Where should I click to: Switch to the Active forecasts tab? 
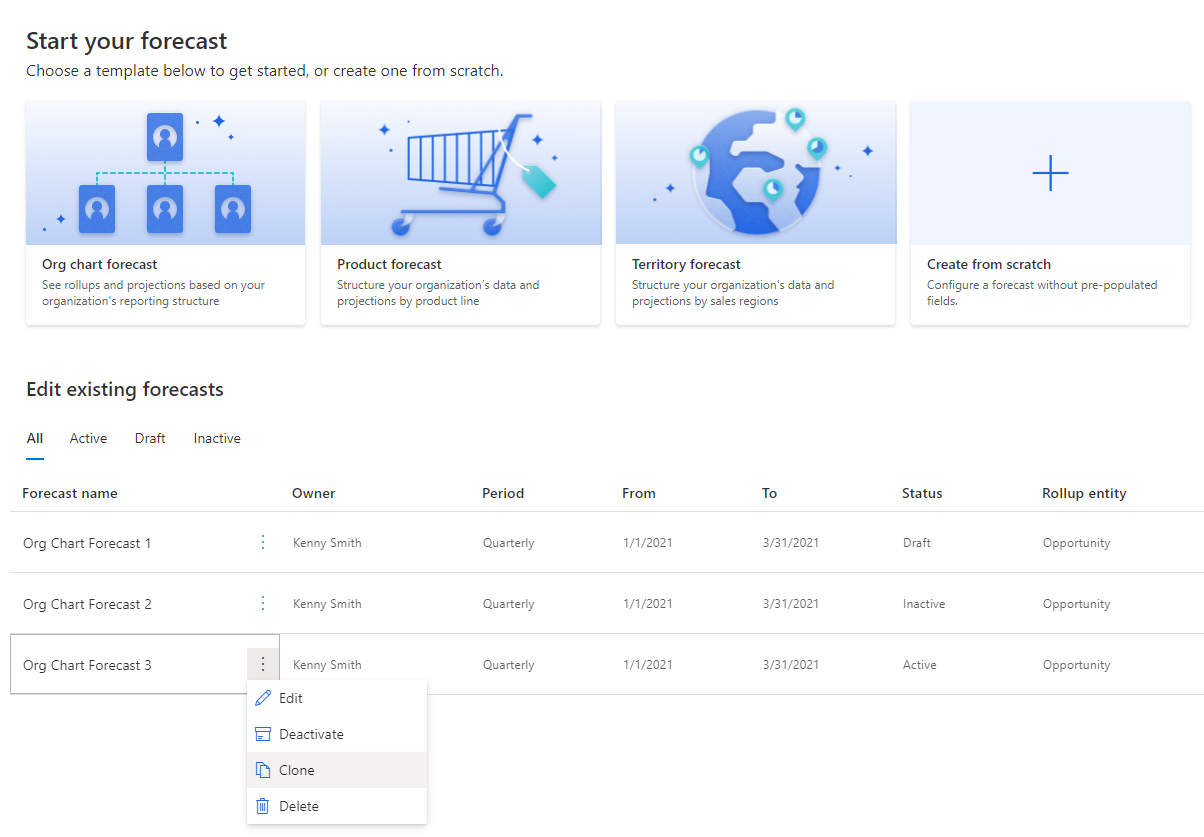(88, 438)
